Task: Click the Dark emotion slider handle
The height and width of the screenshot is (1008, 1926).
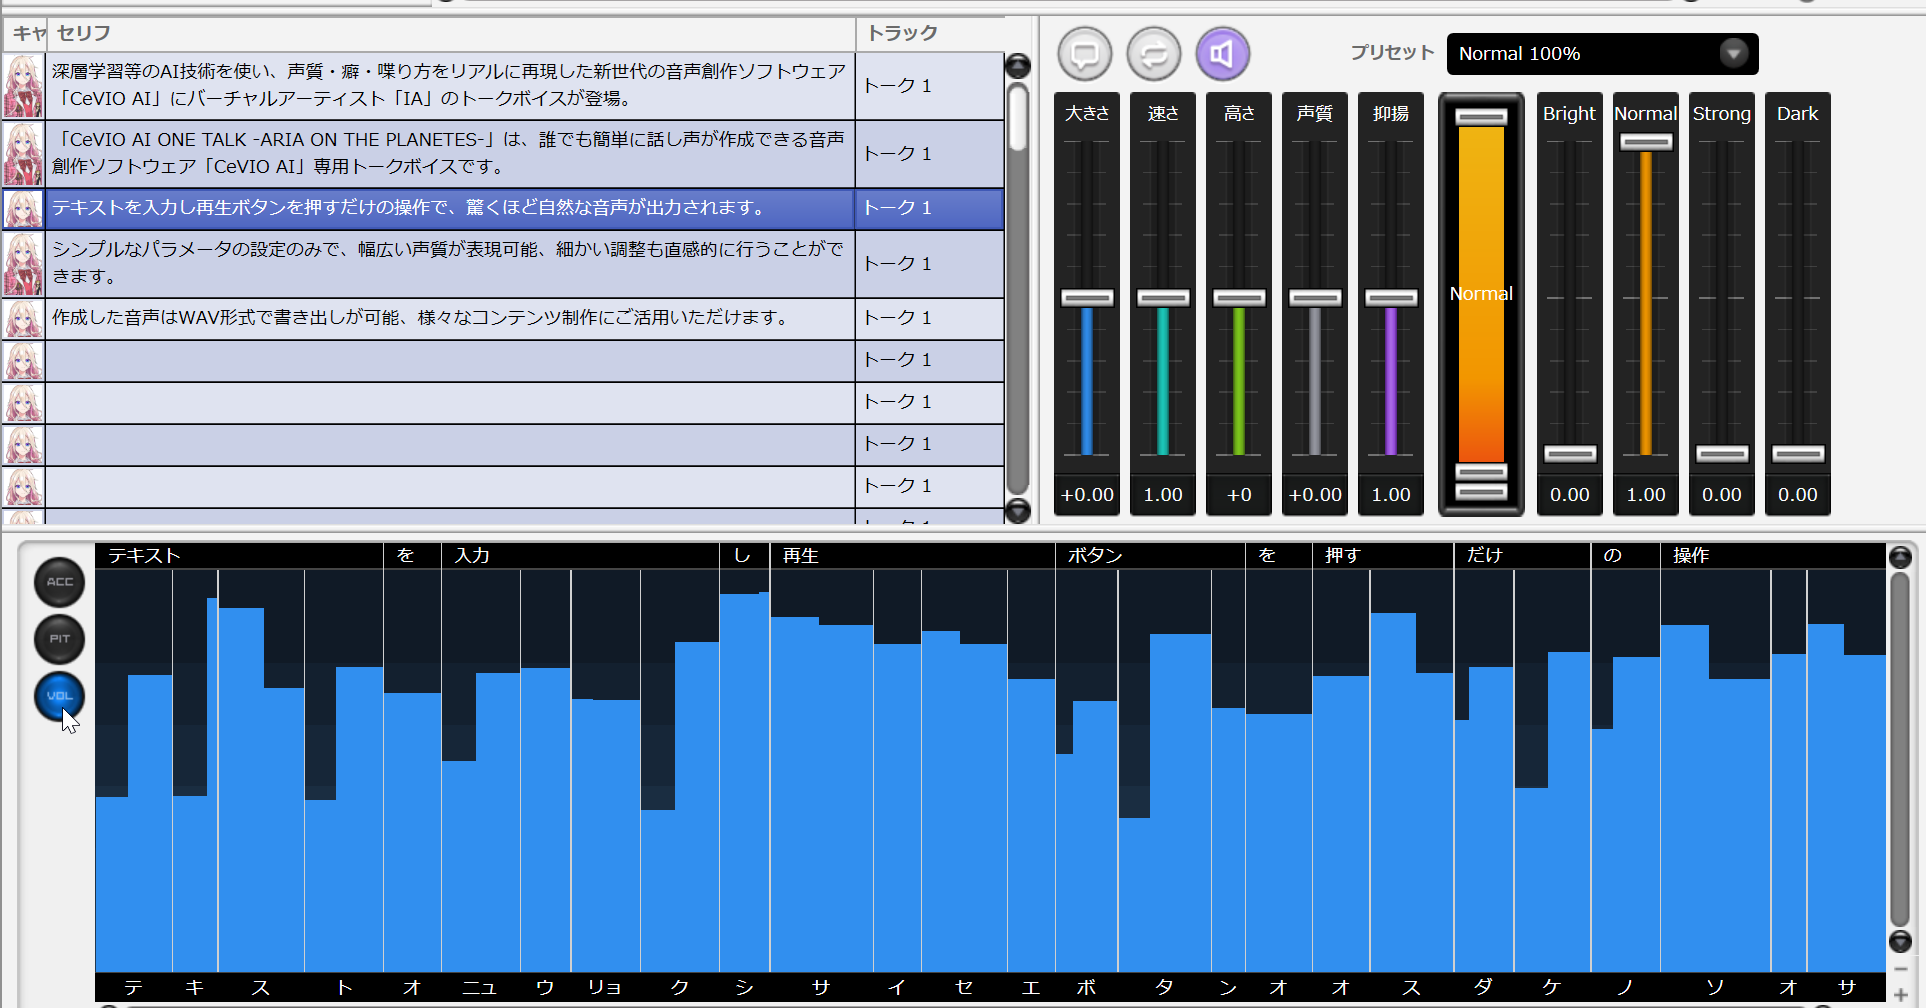Action: click(x=1798, y=454)
